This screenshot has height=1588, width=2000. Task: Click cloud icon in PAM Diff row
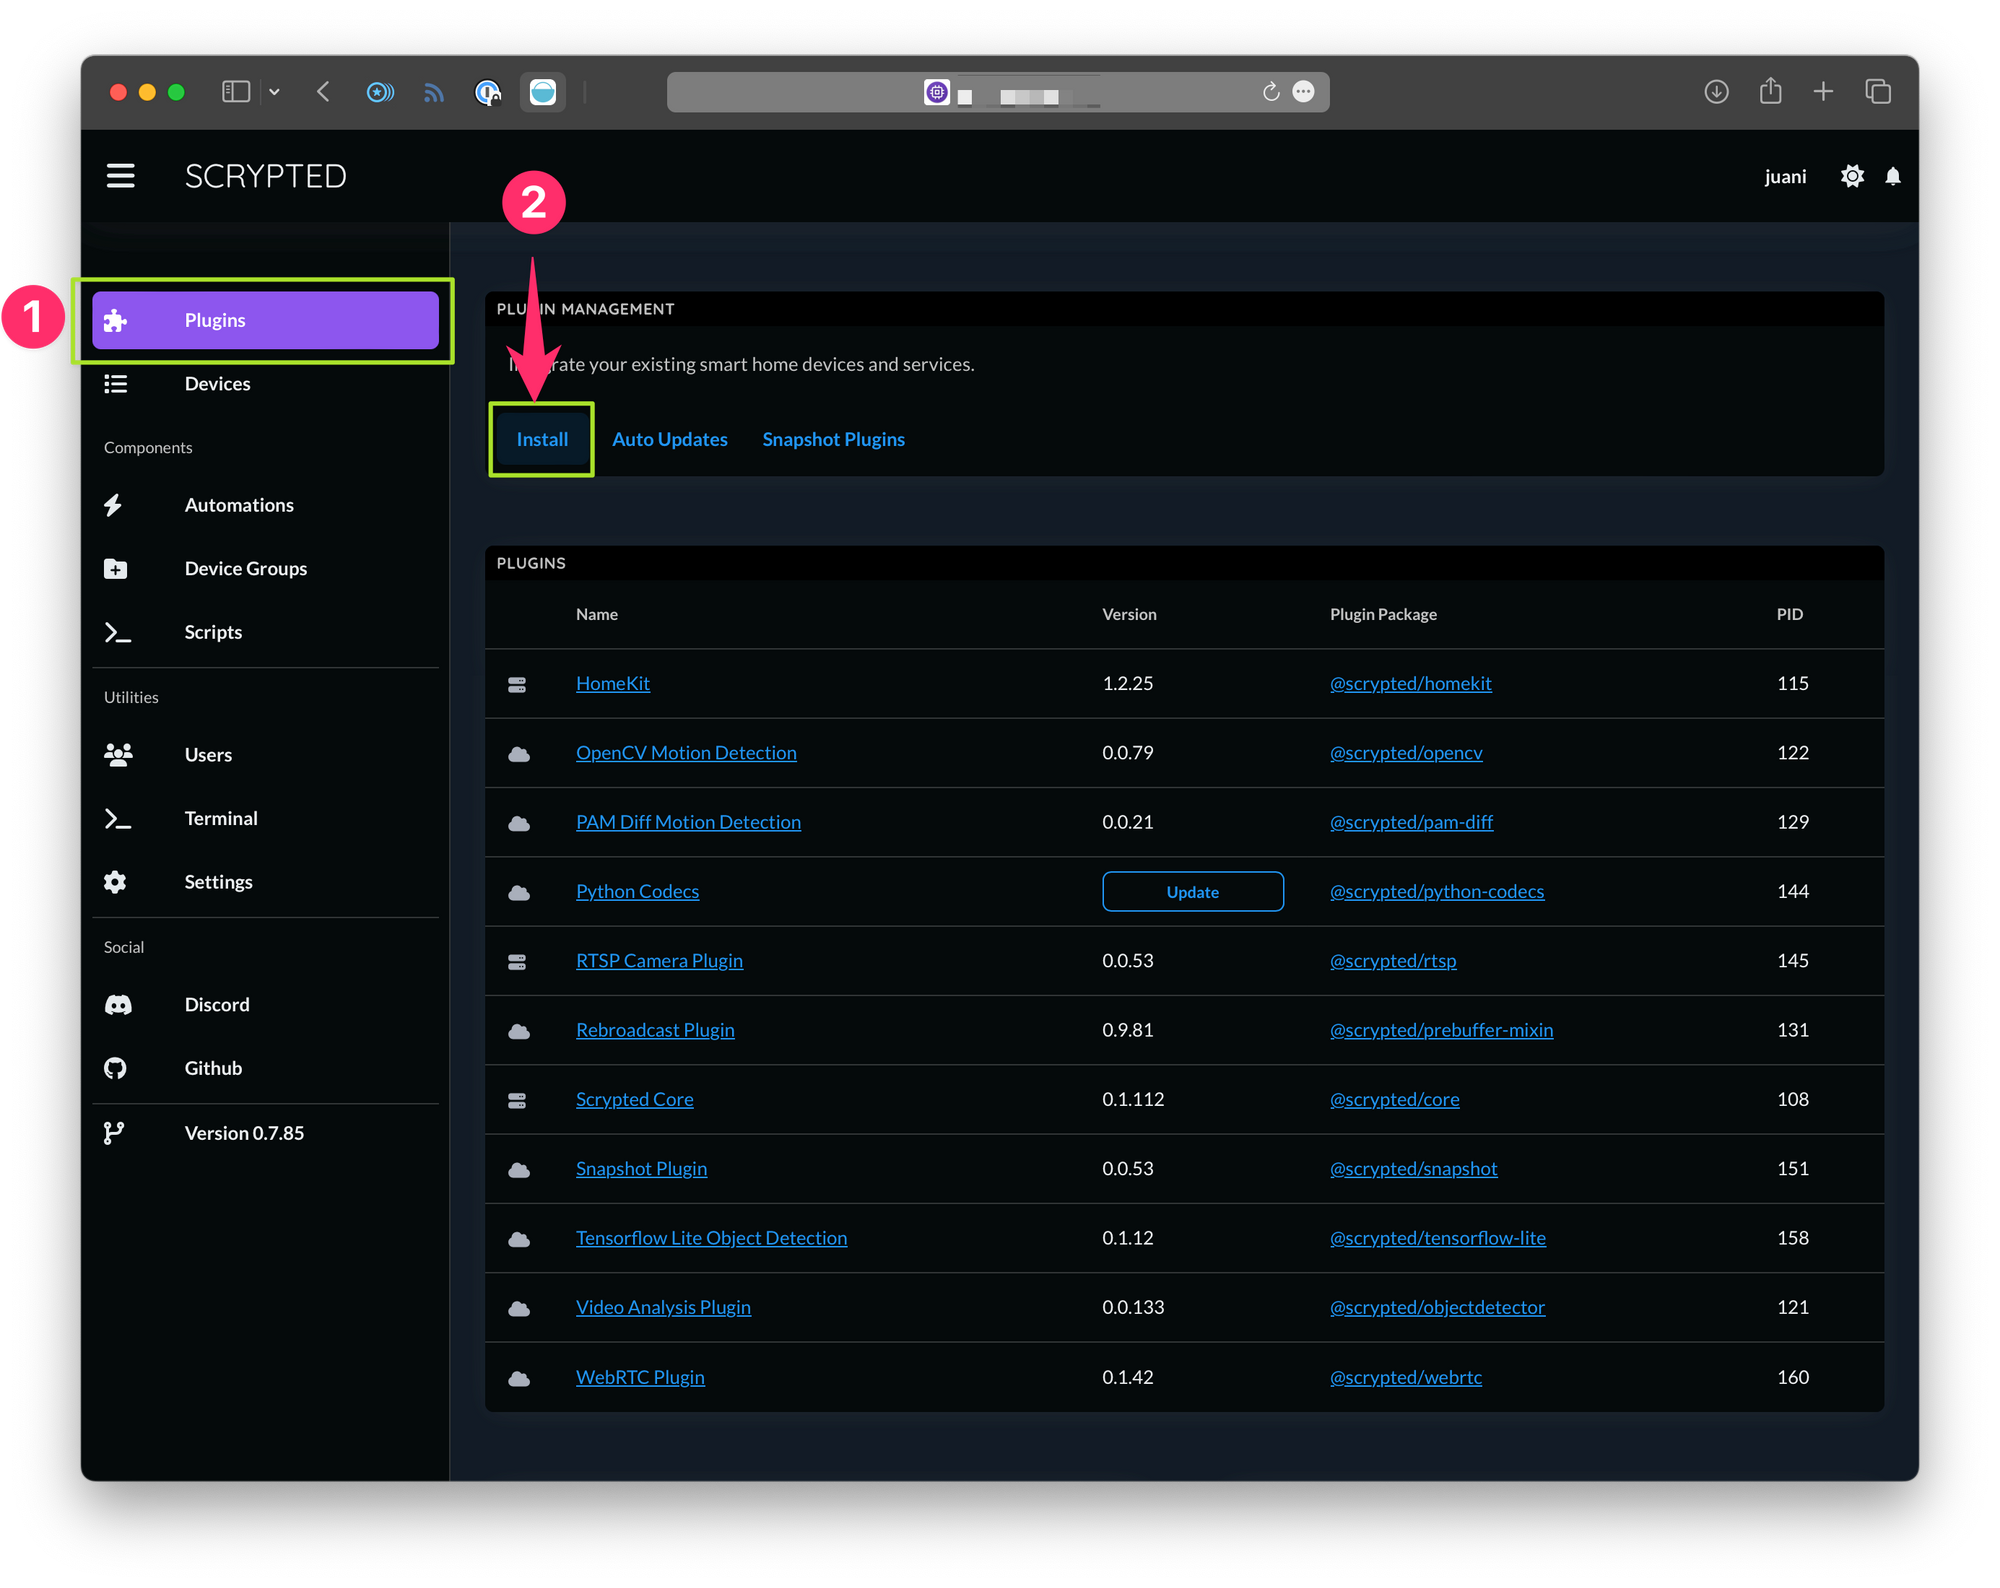coord(519,823)
